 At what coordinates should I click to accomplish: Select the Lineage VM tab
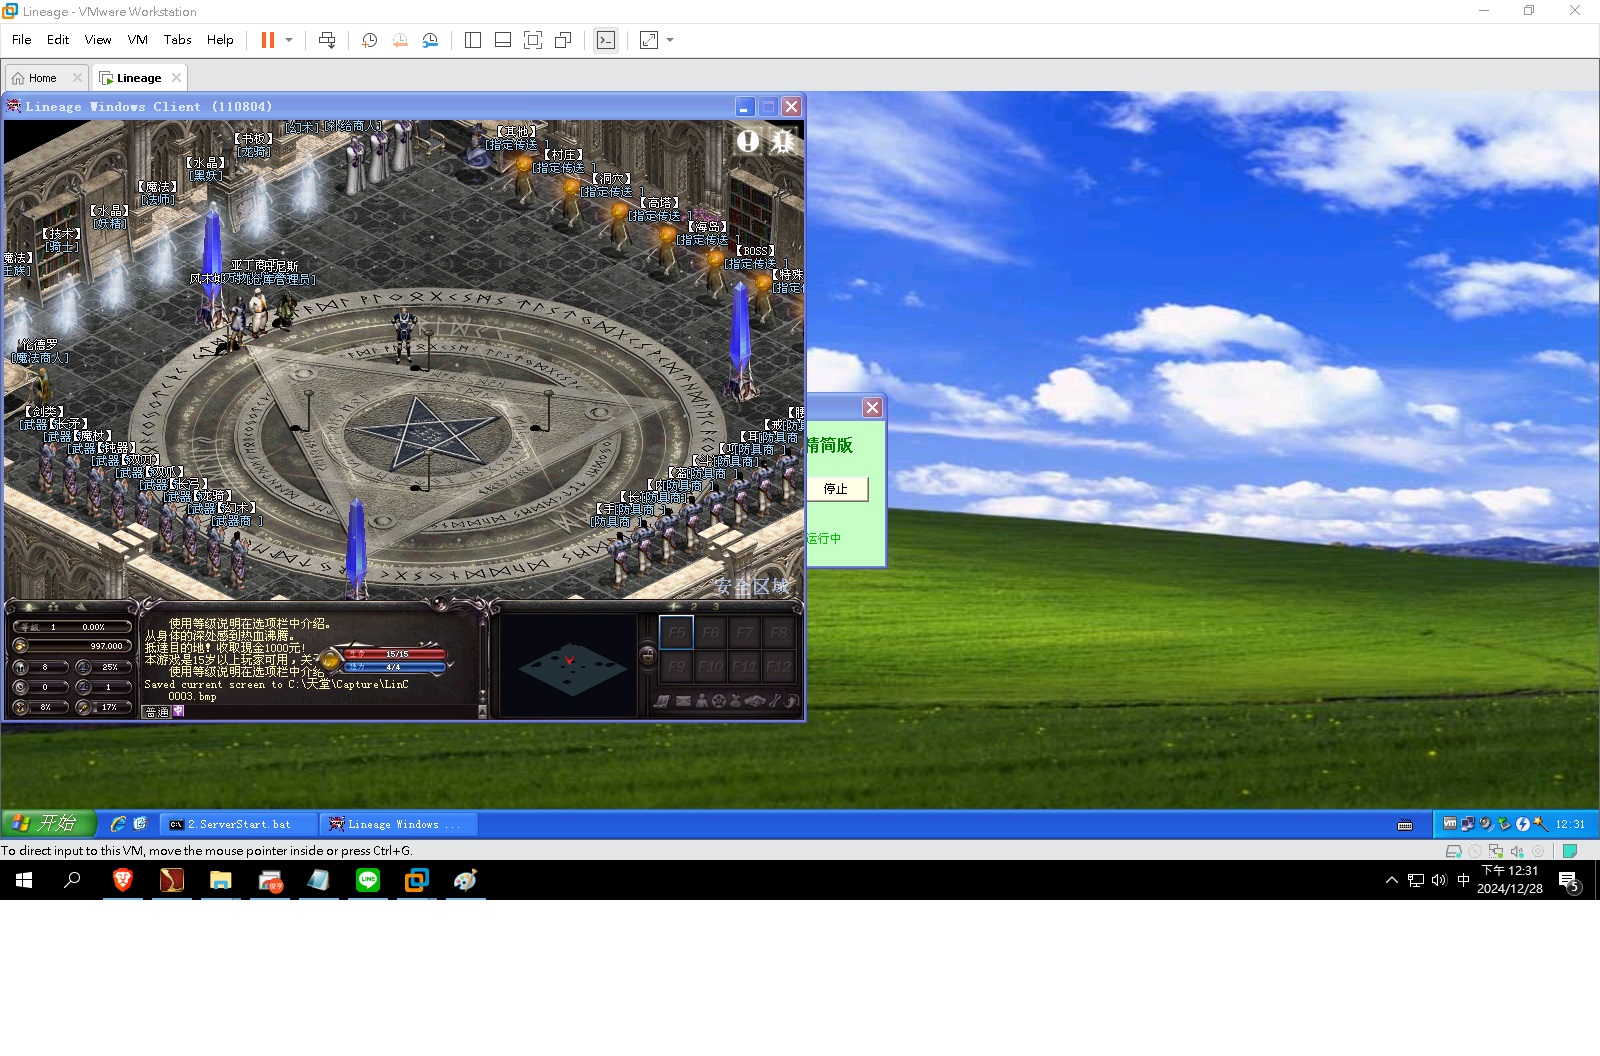(138, 78)
